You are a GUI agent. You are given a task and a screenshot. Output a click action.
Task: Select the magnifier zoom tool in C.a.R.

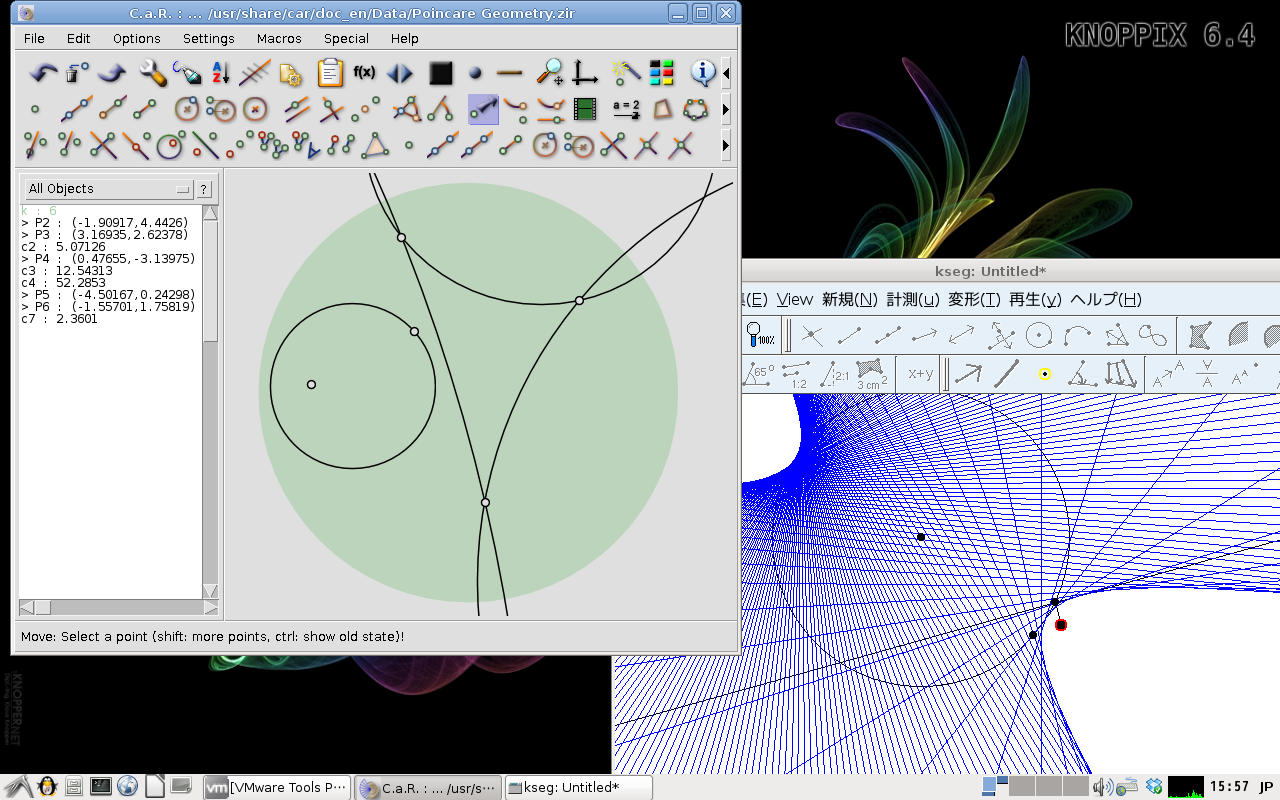pyautogui.click(x=549, y=73)
